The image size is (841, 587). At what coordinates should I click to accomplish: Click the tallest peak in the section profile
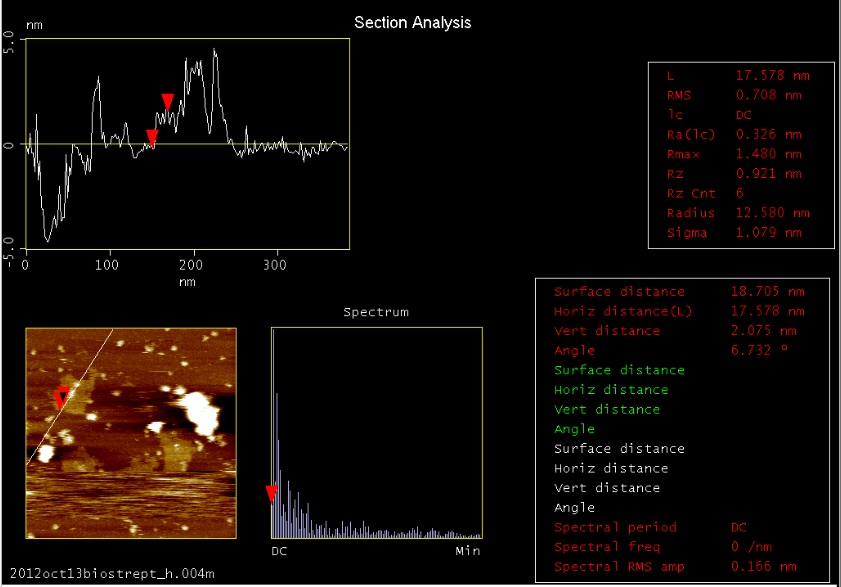pyautogui.click(x=214, y=50)
